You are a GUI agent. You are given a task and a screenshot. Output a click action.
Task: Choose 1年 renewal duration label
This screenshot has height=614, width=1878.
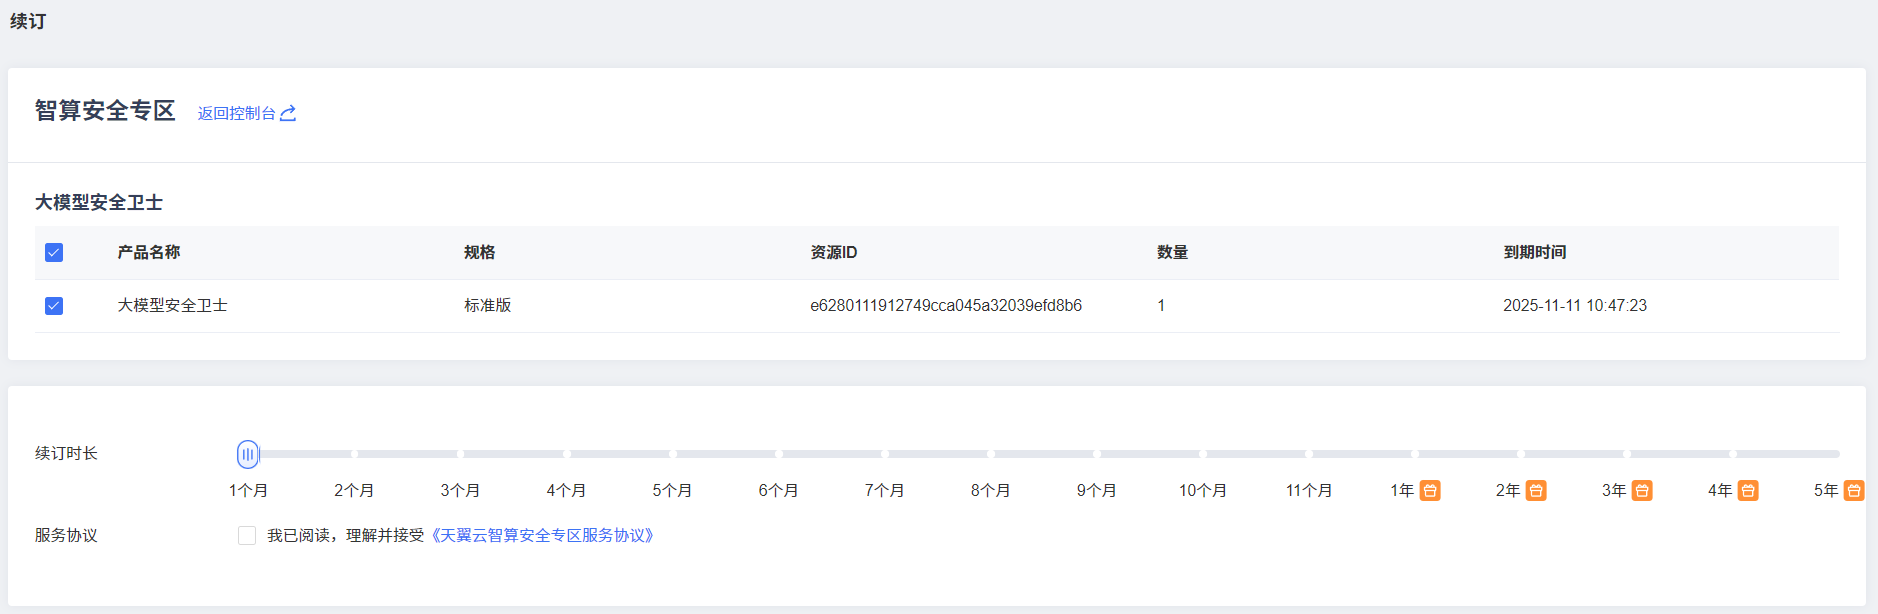tap(1402, 490)
